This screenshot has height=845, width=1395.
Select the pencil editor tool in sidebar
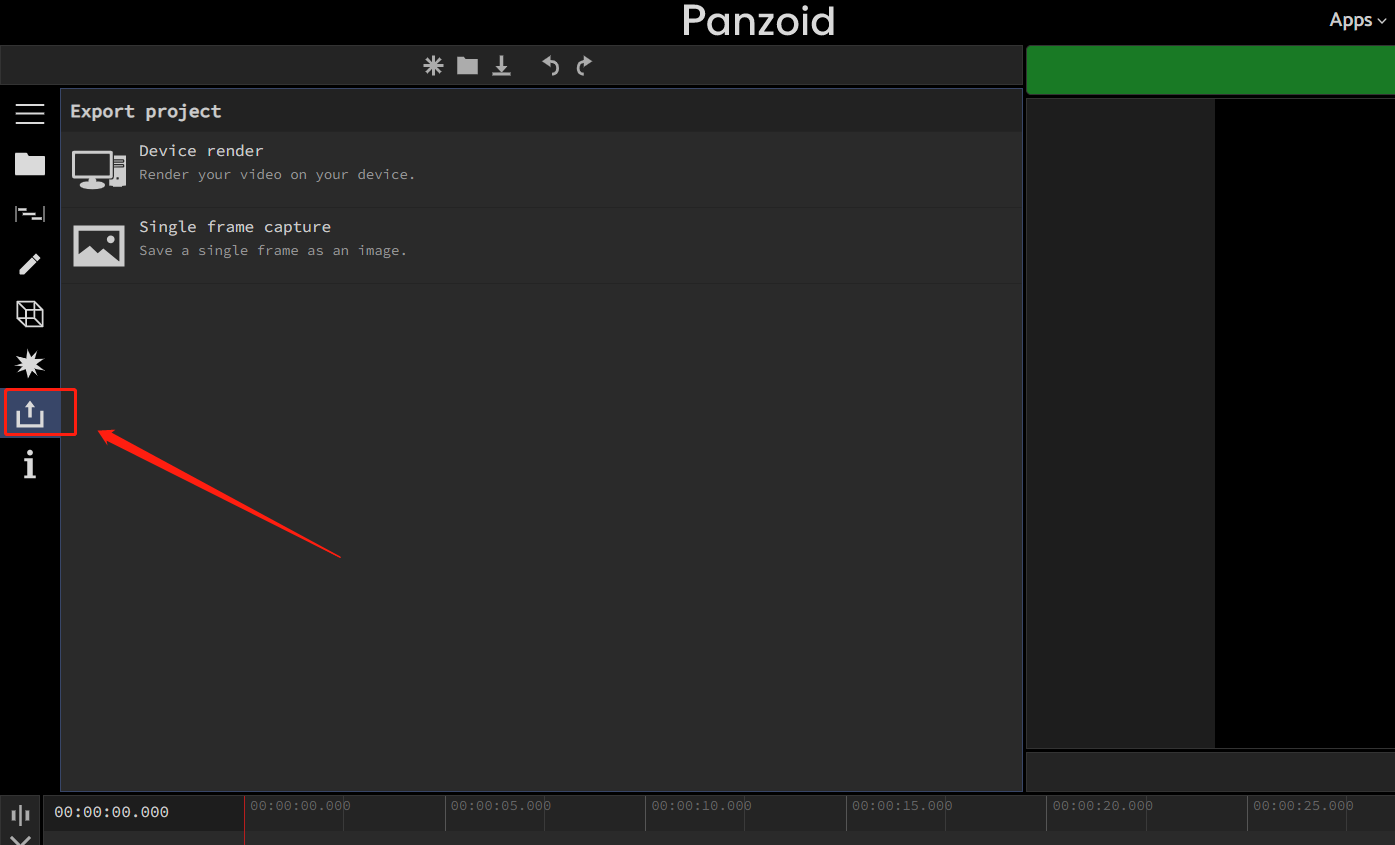pos(30,263)
